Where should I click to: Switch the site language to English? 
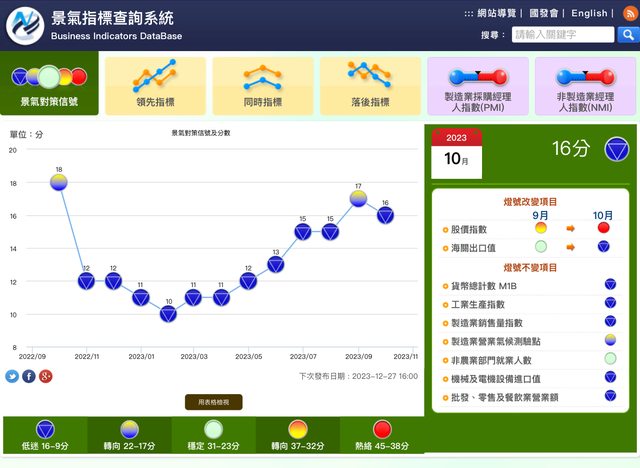(589, 13)
